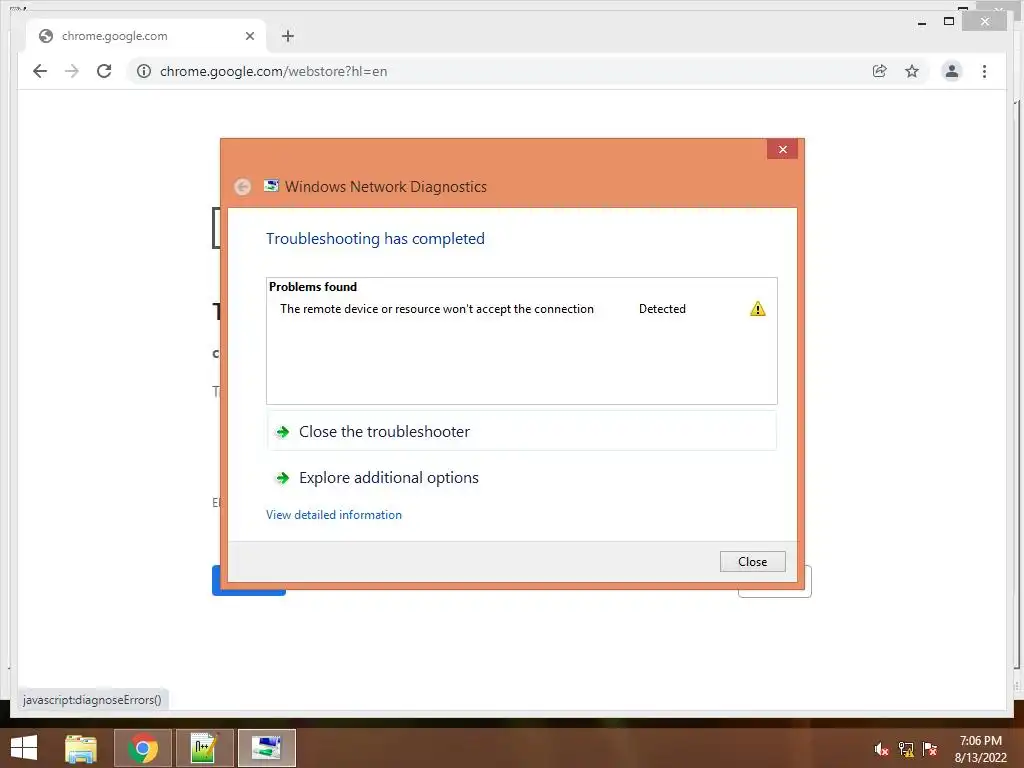Click the yellow warning icon next to Detected
Viewport: 1024px width, 768px height.
[758, 309]
